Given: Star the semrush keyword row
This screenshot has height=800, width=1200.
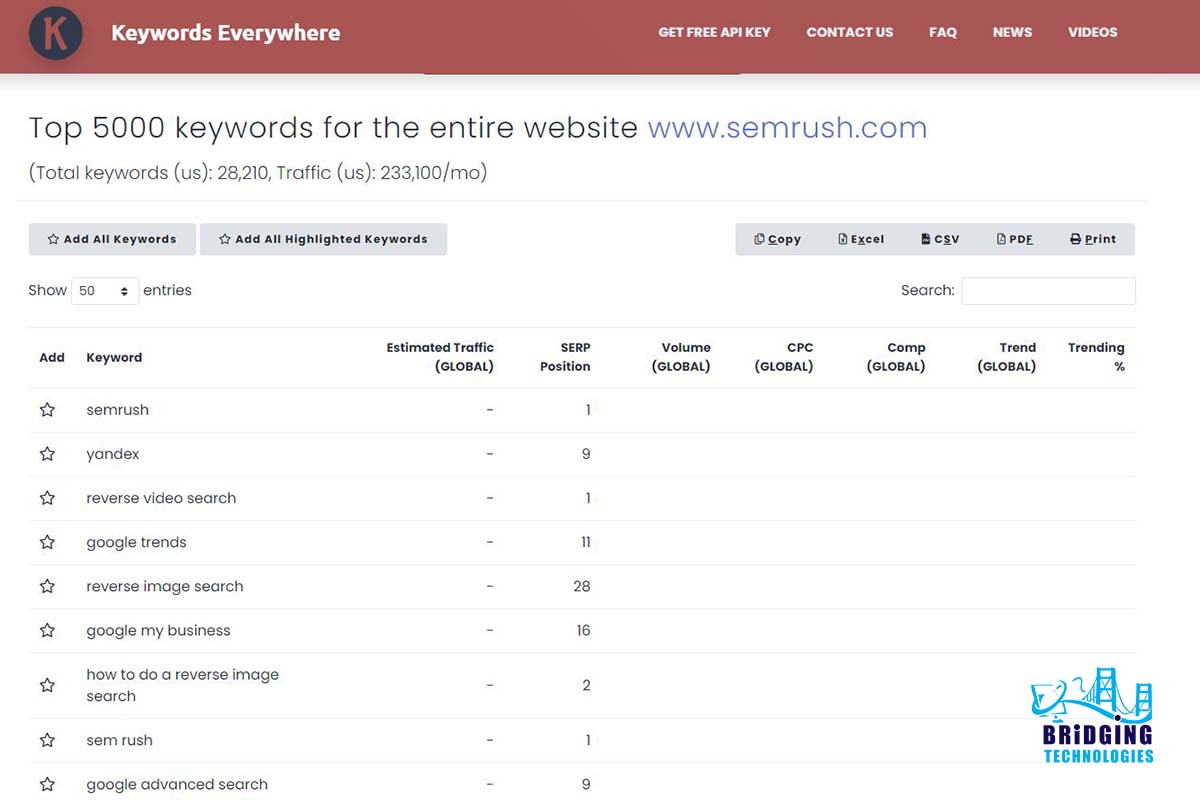Looking at the screenshot, I should tap(47, 410).
